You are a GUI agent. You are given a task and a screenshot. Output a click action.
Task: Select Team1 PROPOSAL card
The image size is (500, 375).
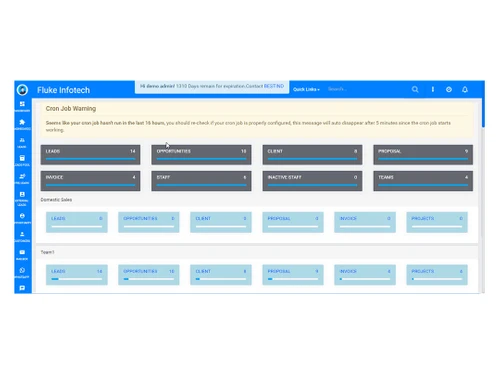click(293, 275)
